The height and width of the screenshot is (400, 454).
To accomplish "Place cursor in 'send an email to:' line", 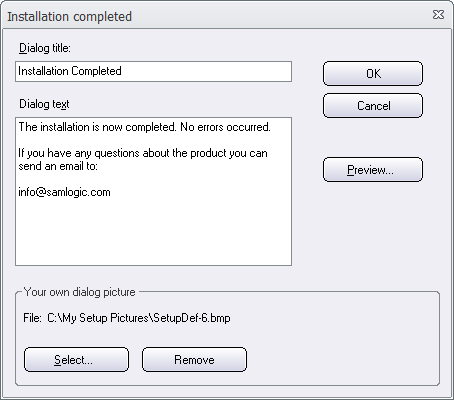I will coord(58,166).
